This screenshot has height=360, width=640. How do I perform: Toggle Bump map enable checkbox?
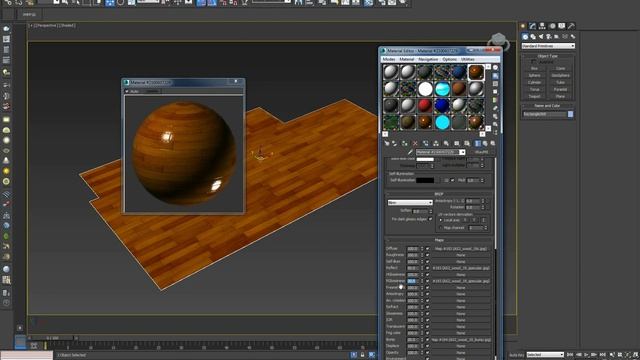point(427,340)
